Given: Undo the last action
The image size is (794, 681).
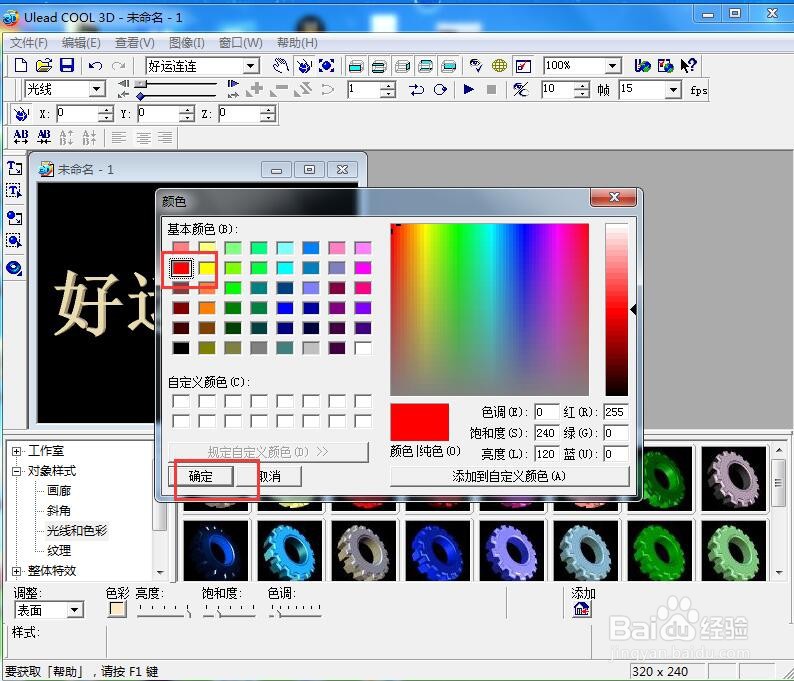Looking at the screenshot, I should [95, 65].
